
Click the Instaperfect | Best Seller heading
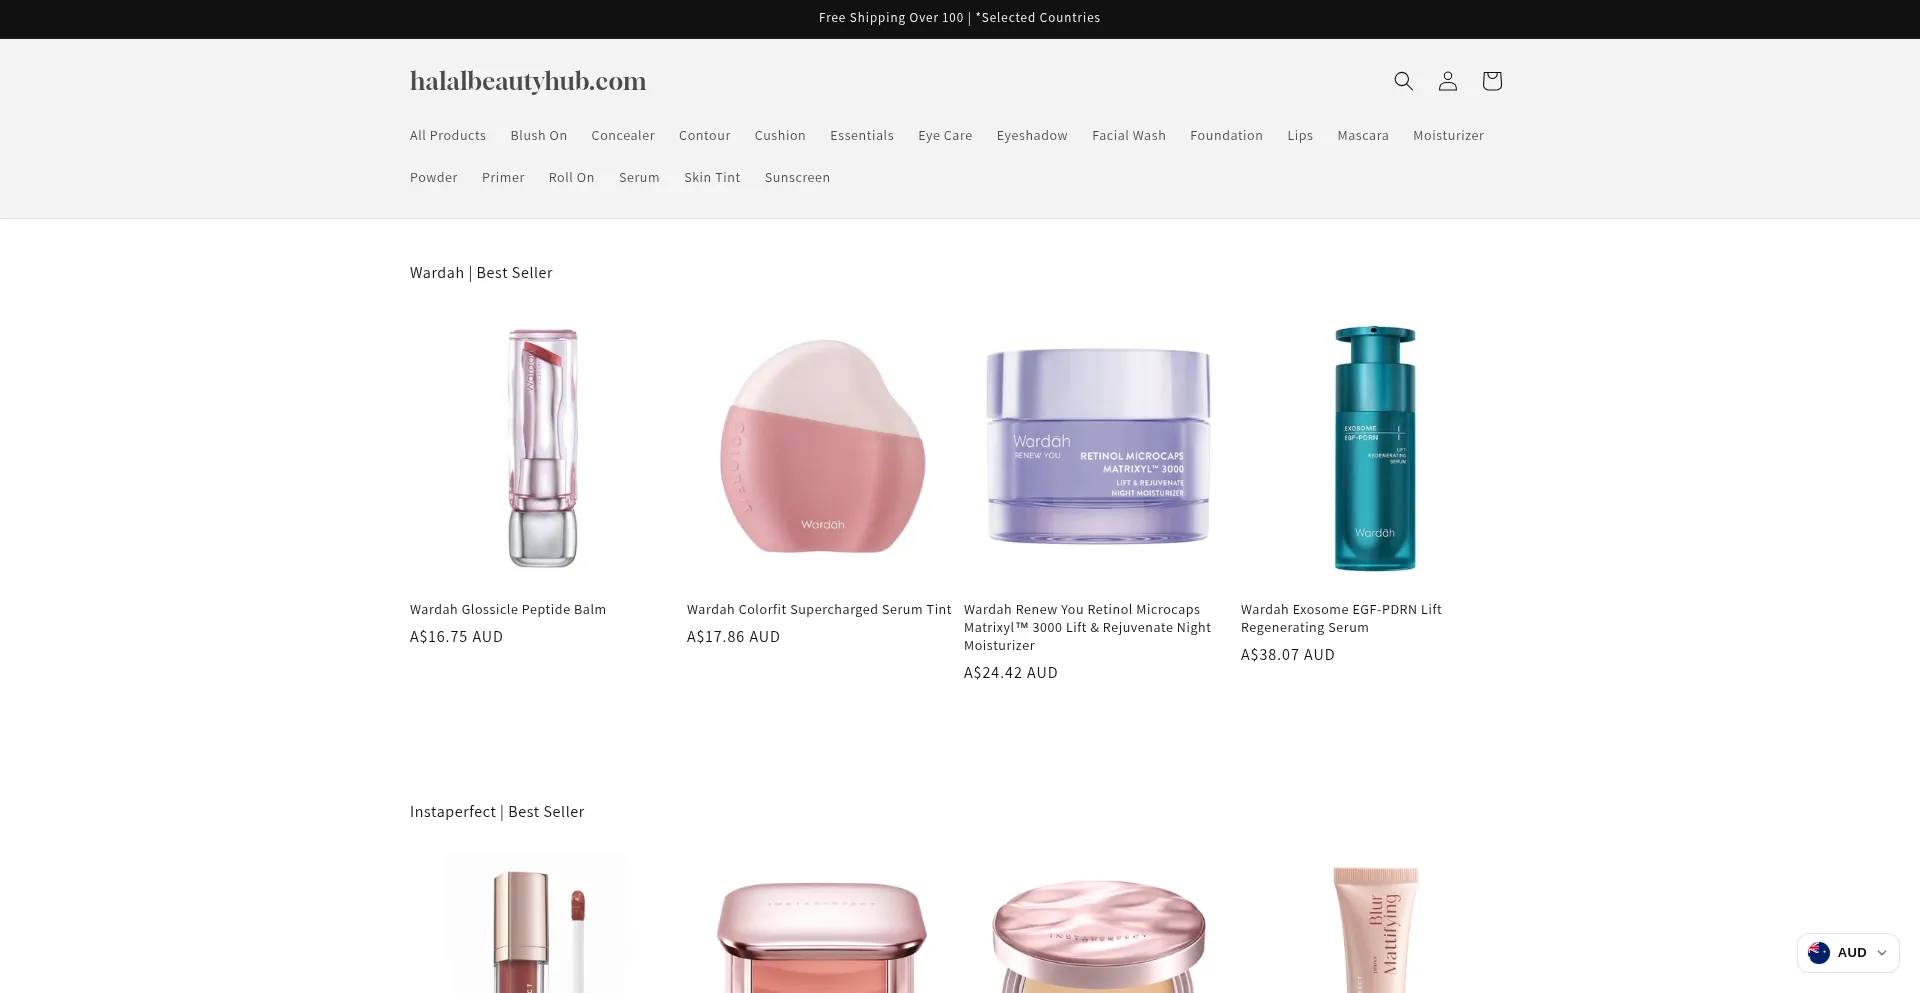pyautogui.click(x=497, y=812)
